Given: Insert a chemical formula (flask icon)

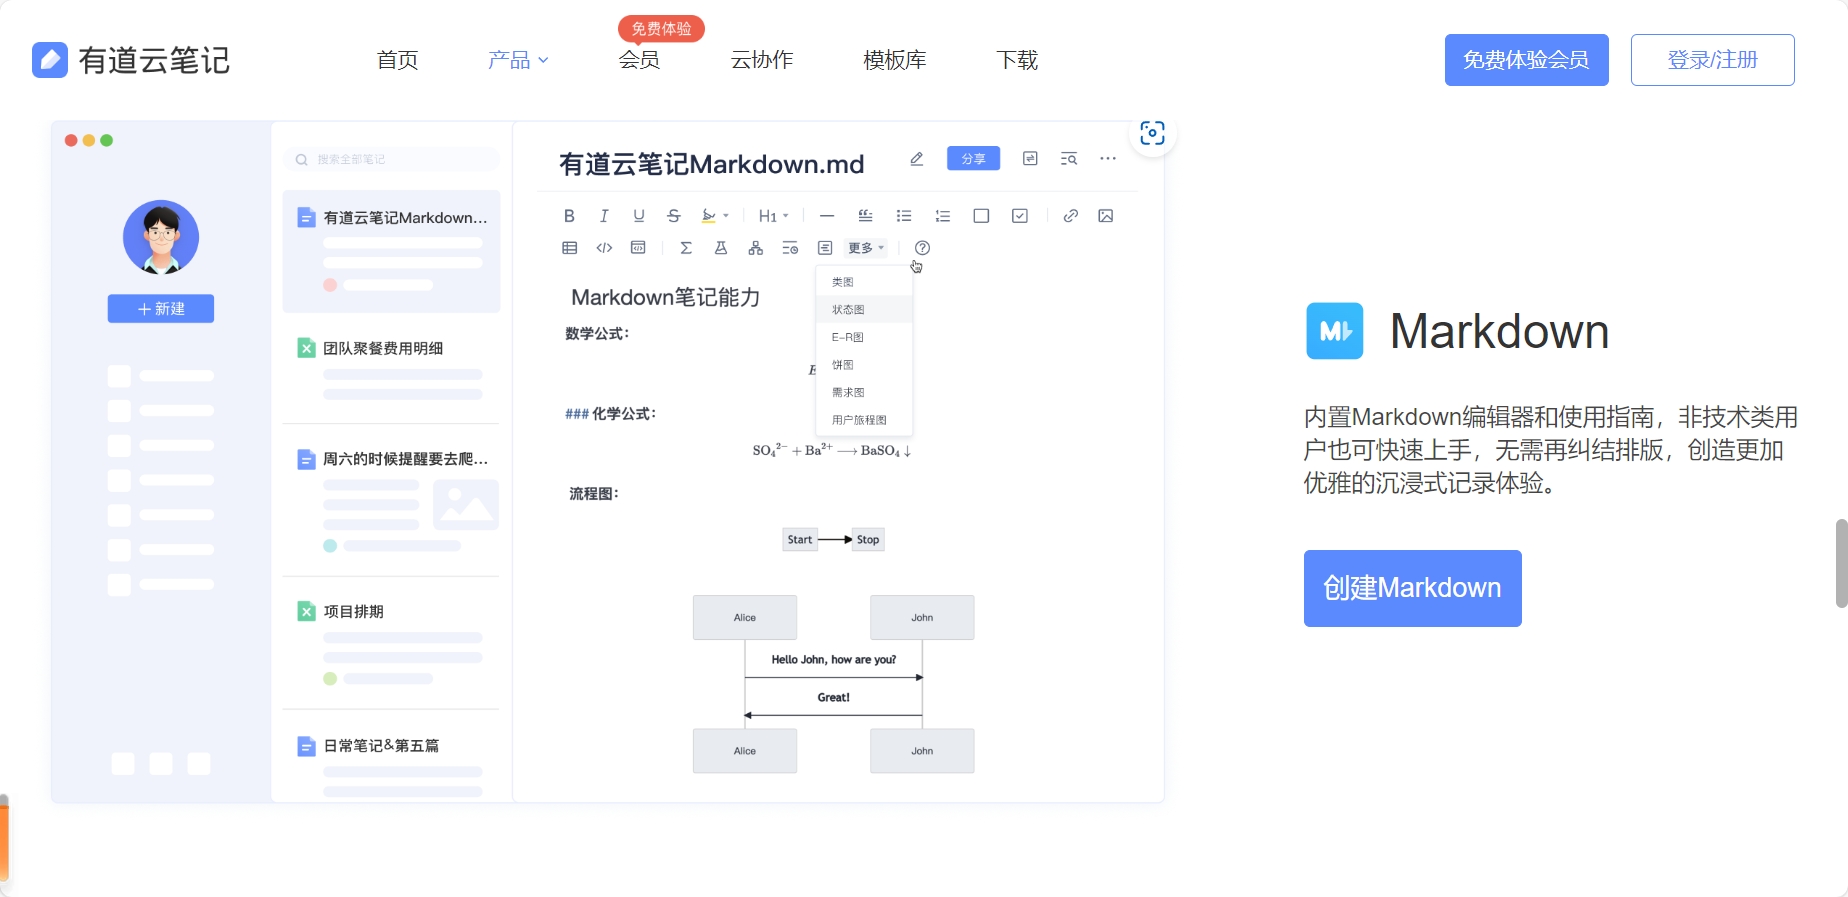Looking at the screenshot, I should (721, 248).
